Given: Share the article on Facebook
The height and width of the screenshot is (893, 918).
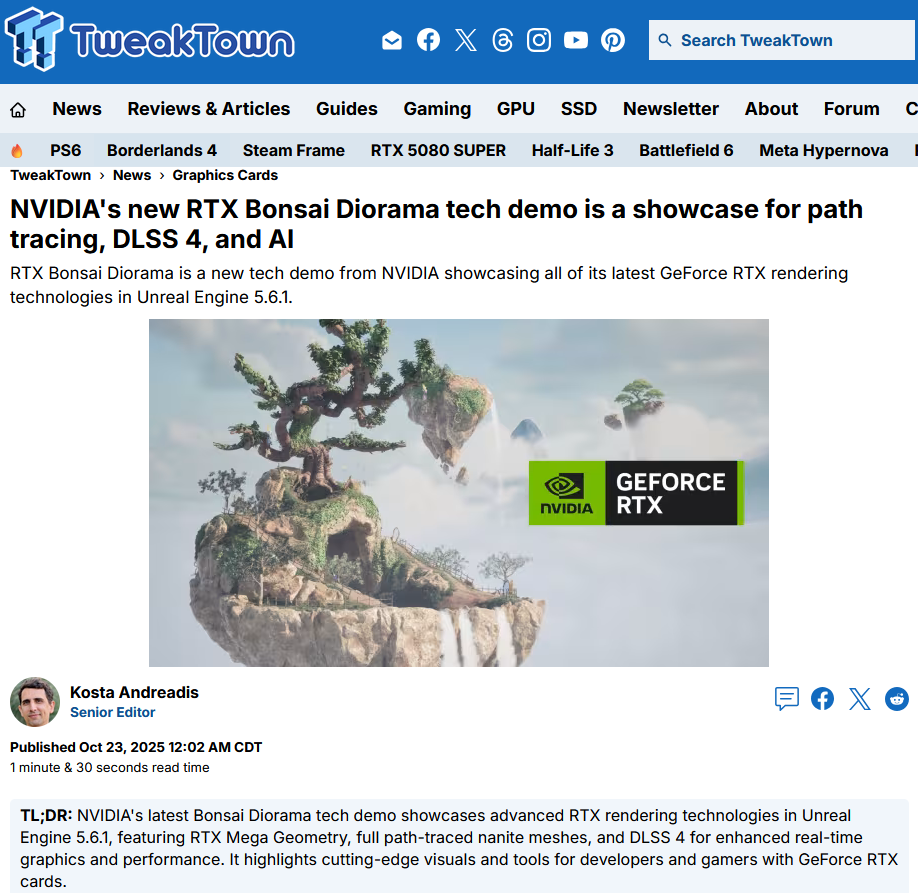Looking at the screenshot, I should 823,699.
